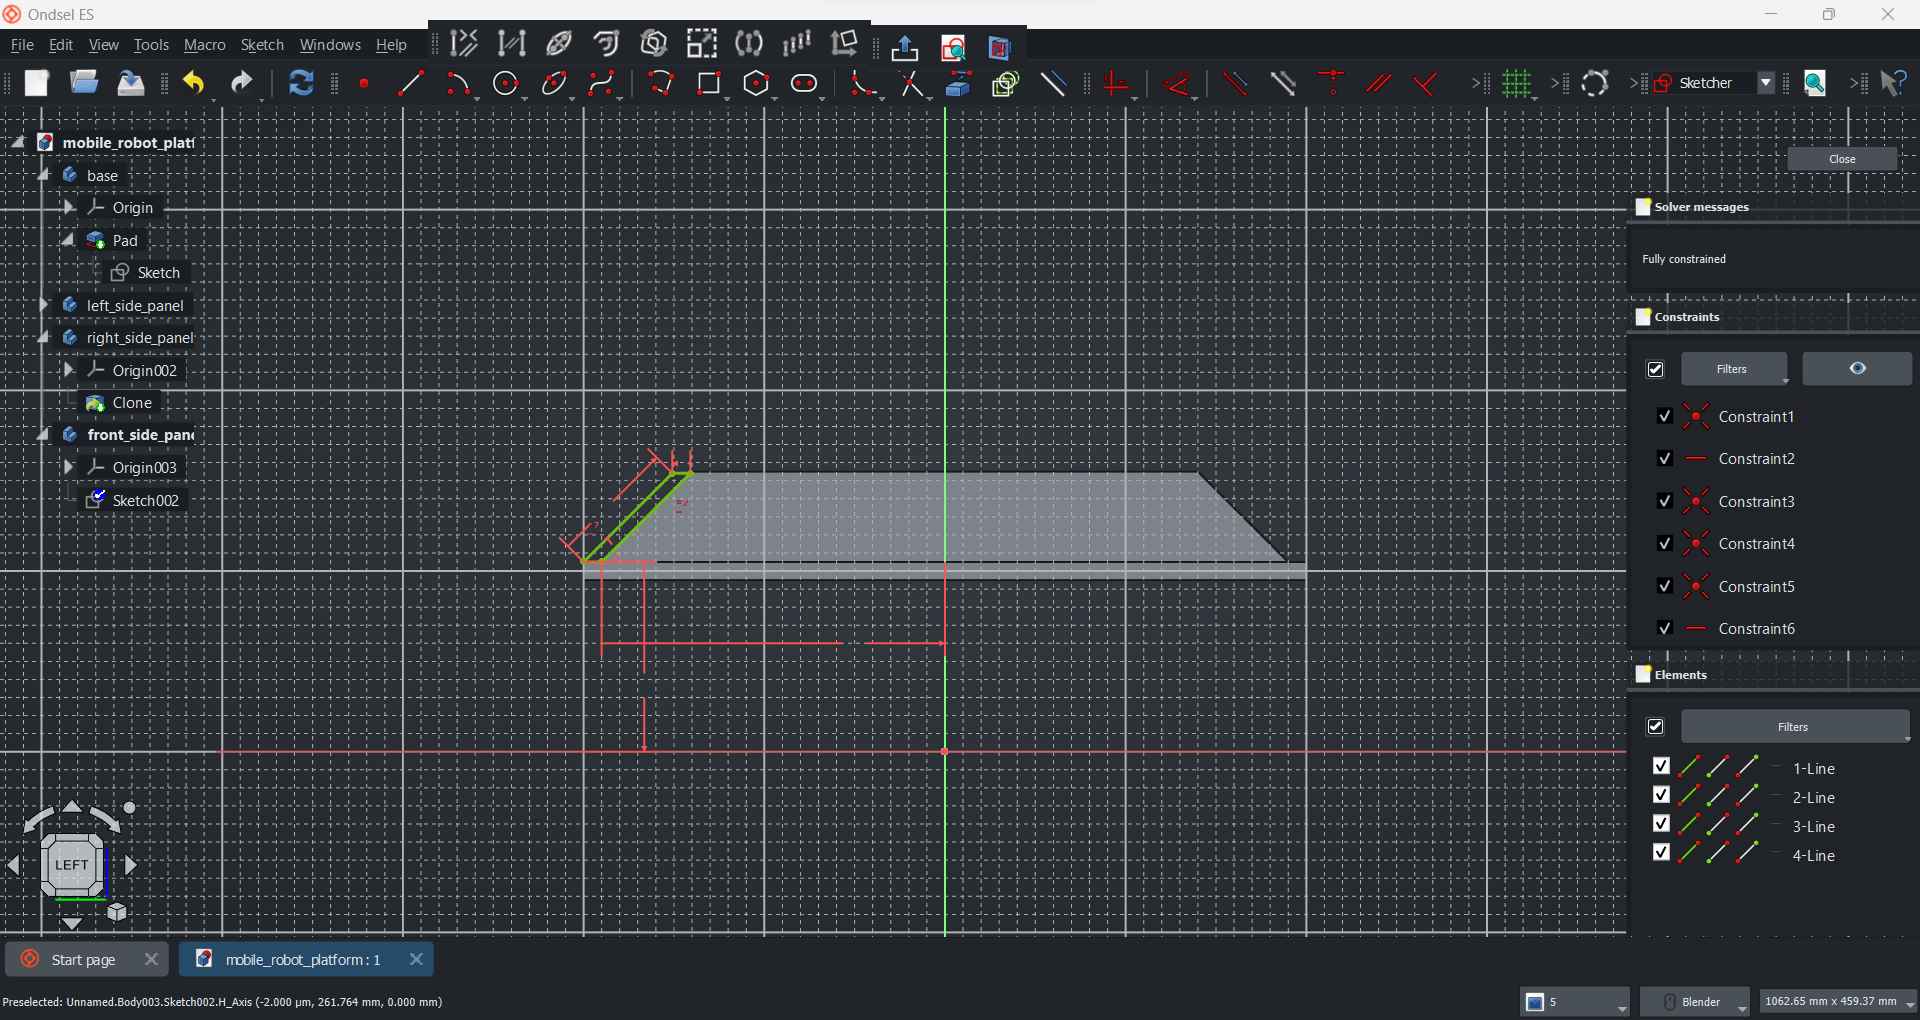This screenshot has height=1020, width=1920.
Task: Select the Carbon copy tool
Action: [1006, 84]
